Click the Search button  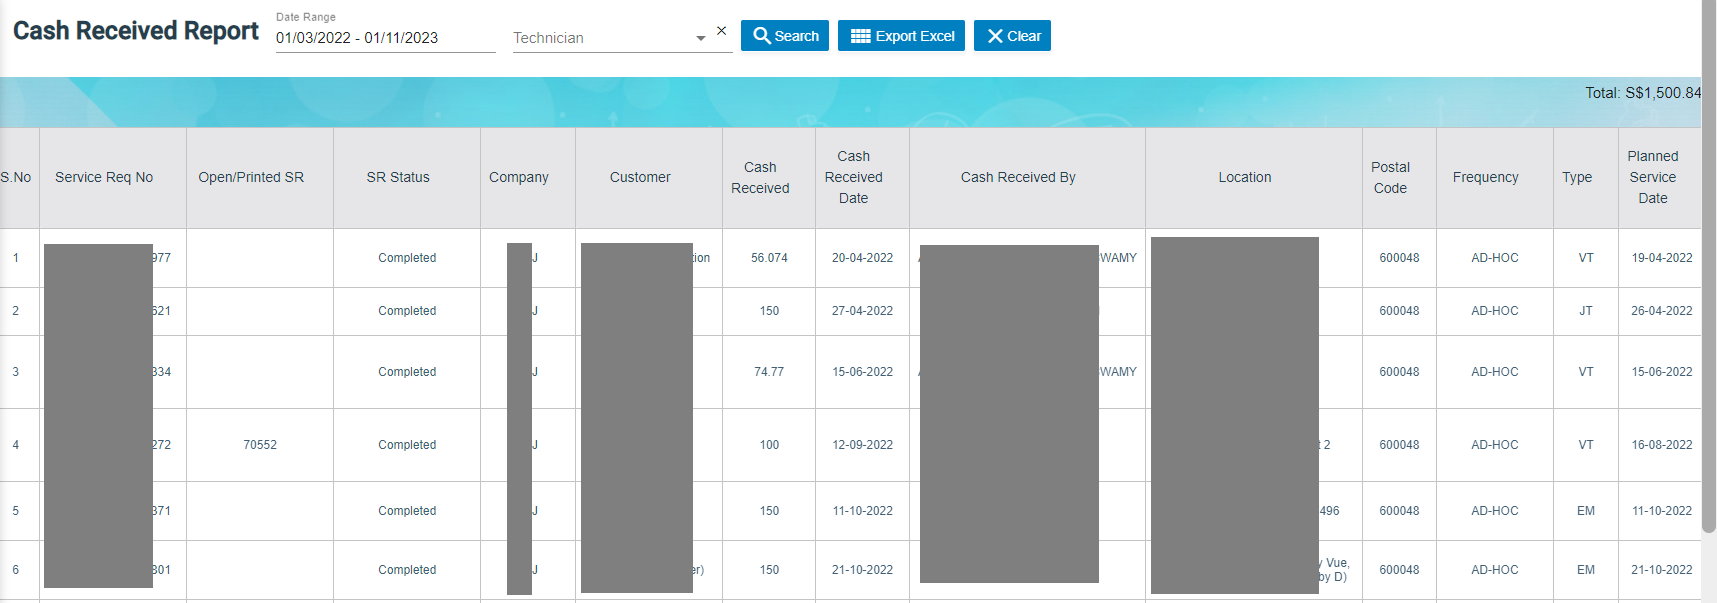(x=785, y=36)
